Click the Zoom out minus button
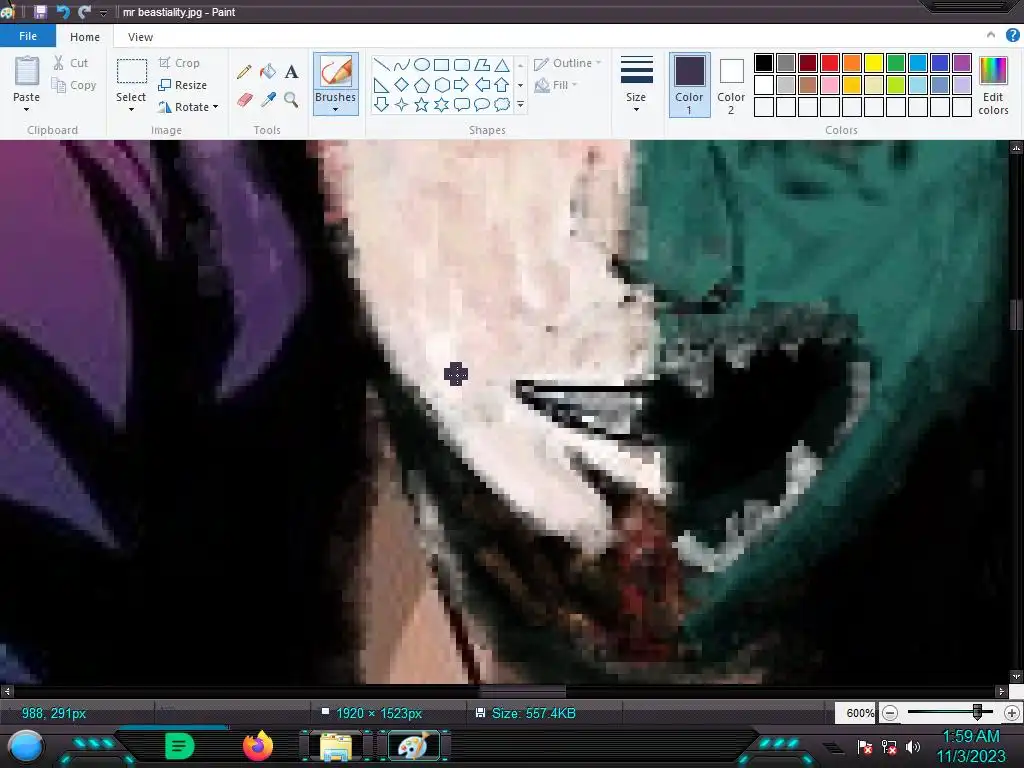 [x=889, y=713]
